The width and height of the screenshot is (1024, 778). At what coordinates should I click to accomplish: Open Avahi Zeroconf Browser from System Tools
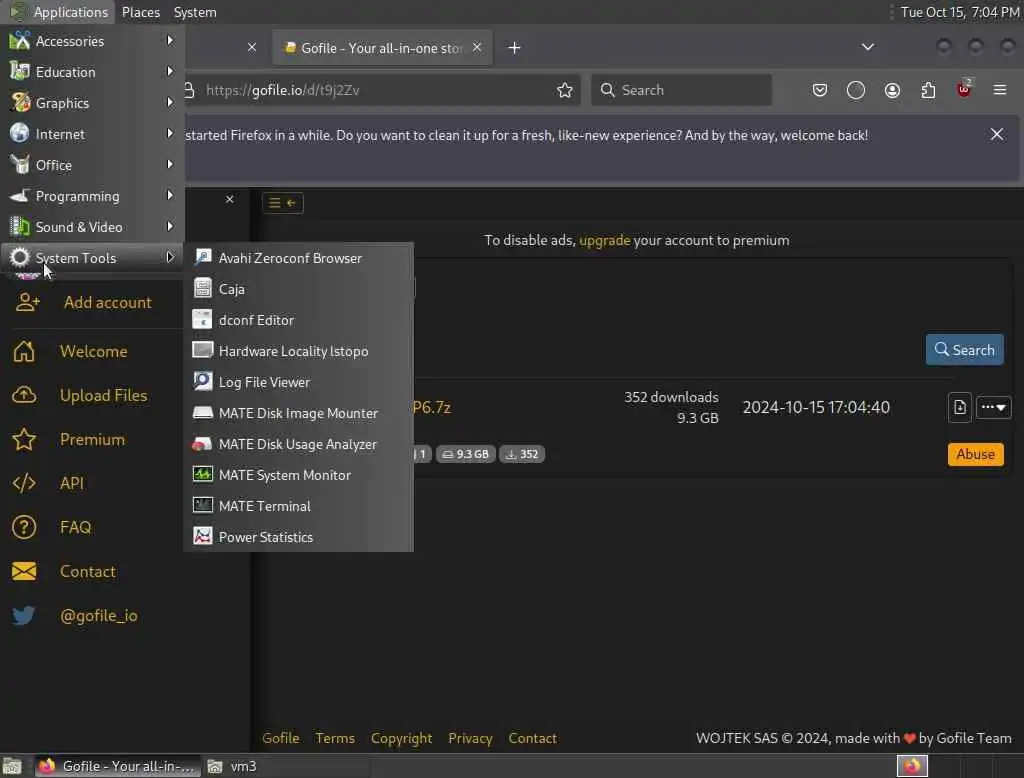(298, 258)
